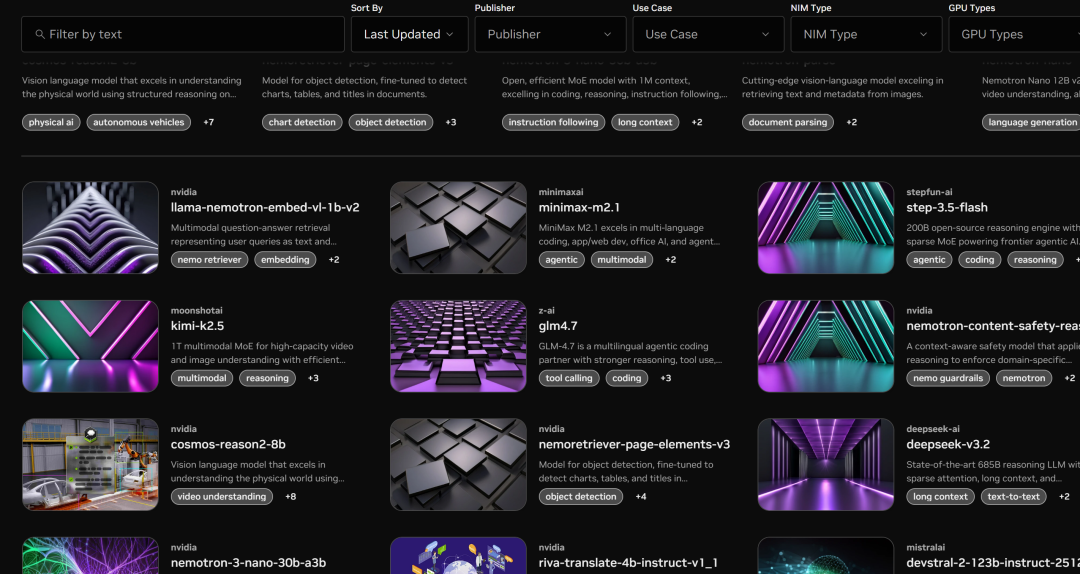Click the multimodal tag under kimi-k2.5
The height and width of the screenshot is (574, 1080).
click(x=202, y=378)
